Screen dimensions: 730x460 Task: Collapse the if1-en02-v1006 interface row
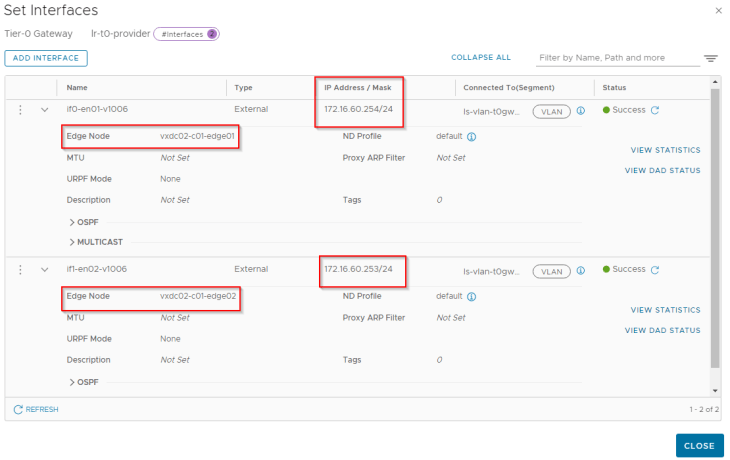45,270
